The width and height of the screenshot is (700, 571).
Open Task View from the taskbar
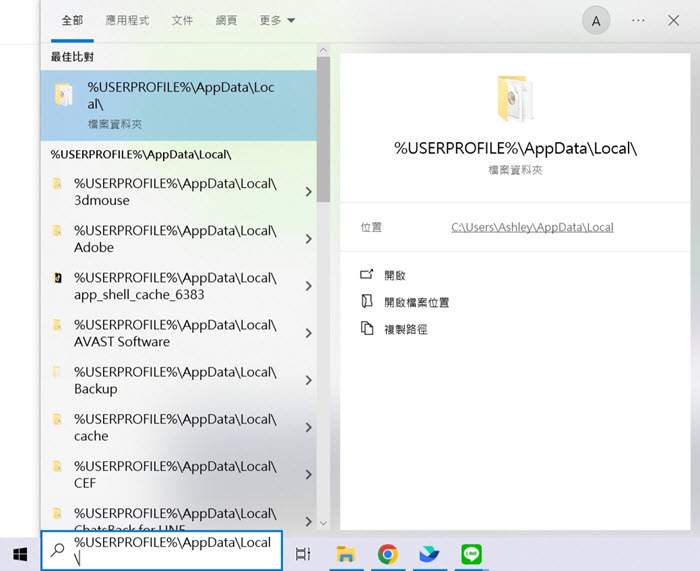point(303,553)
